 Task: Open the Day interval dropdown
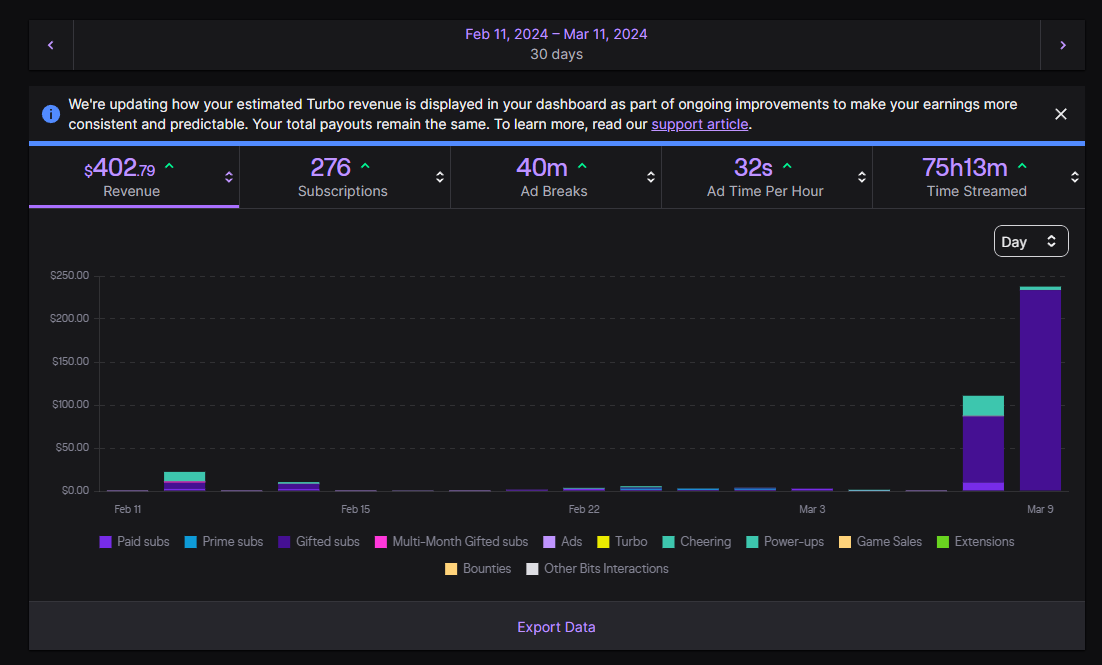pyautogui.click(x=1030, y=241)
